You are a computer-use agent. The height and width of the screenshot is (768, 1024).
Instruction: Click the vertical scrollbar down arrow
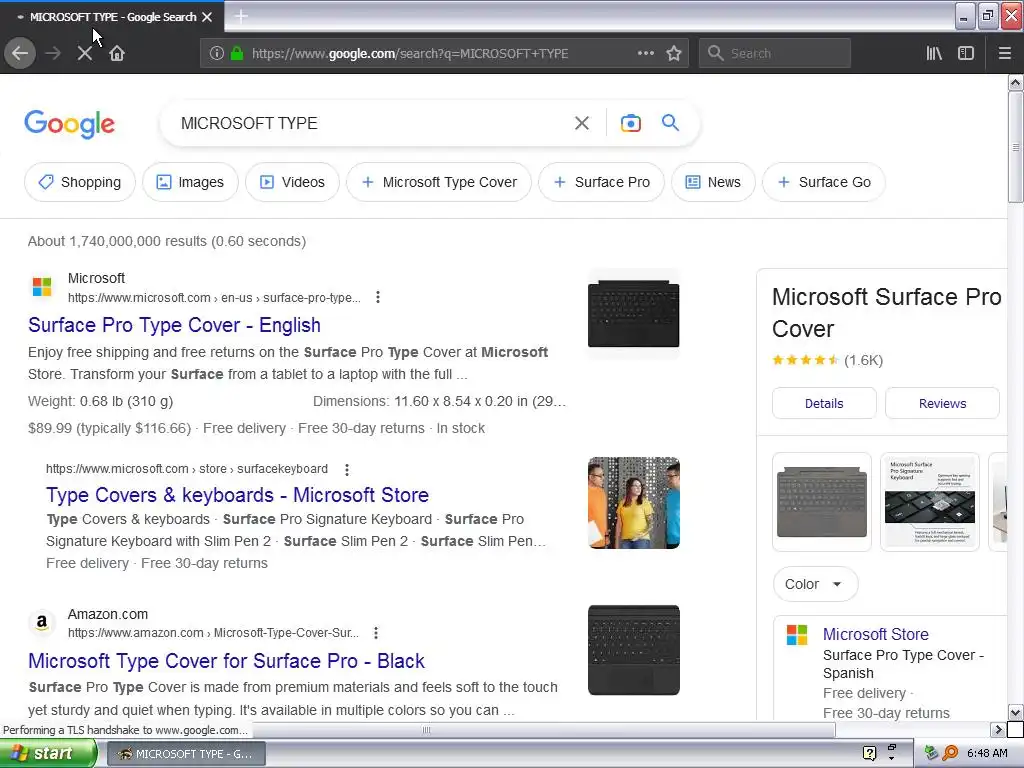coord(1015,712)
